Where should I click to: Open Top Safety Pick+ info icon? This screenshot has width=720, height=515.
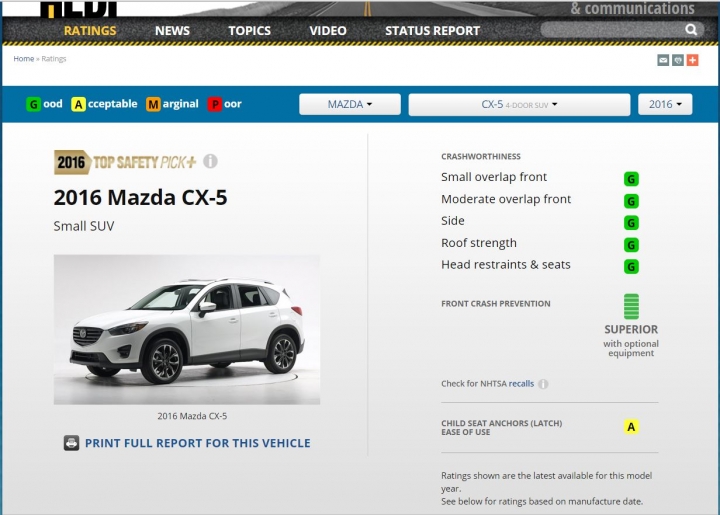click(x=210, y=161)
